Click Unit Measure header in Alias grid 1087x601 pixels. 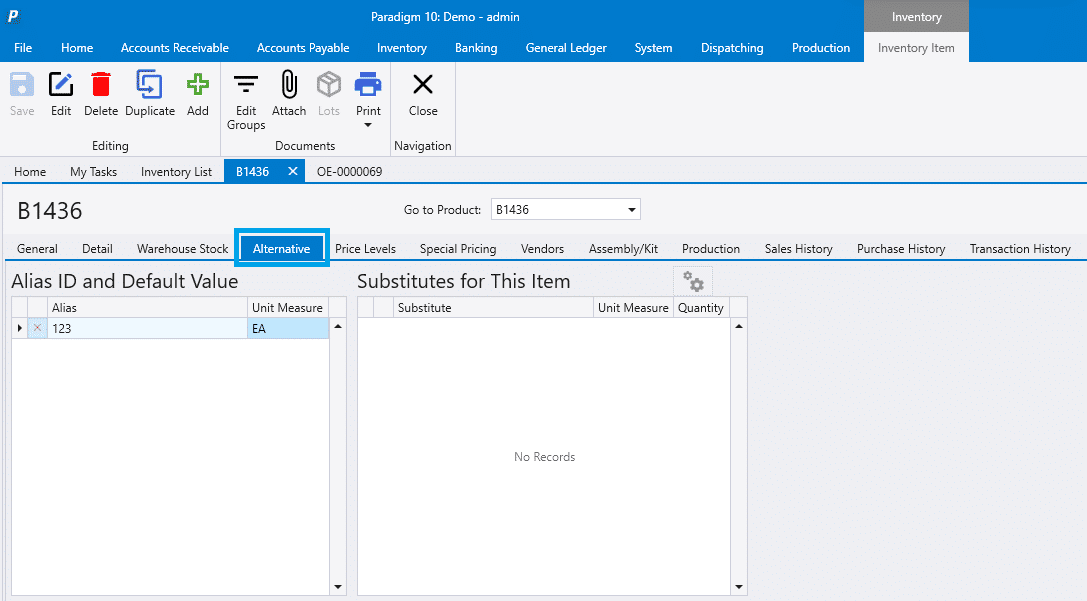pos(287,308)
